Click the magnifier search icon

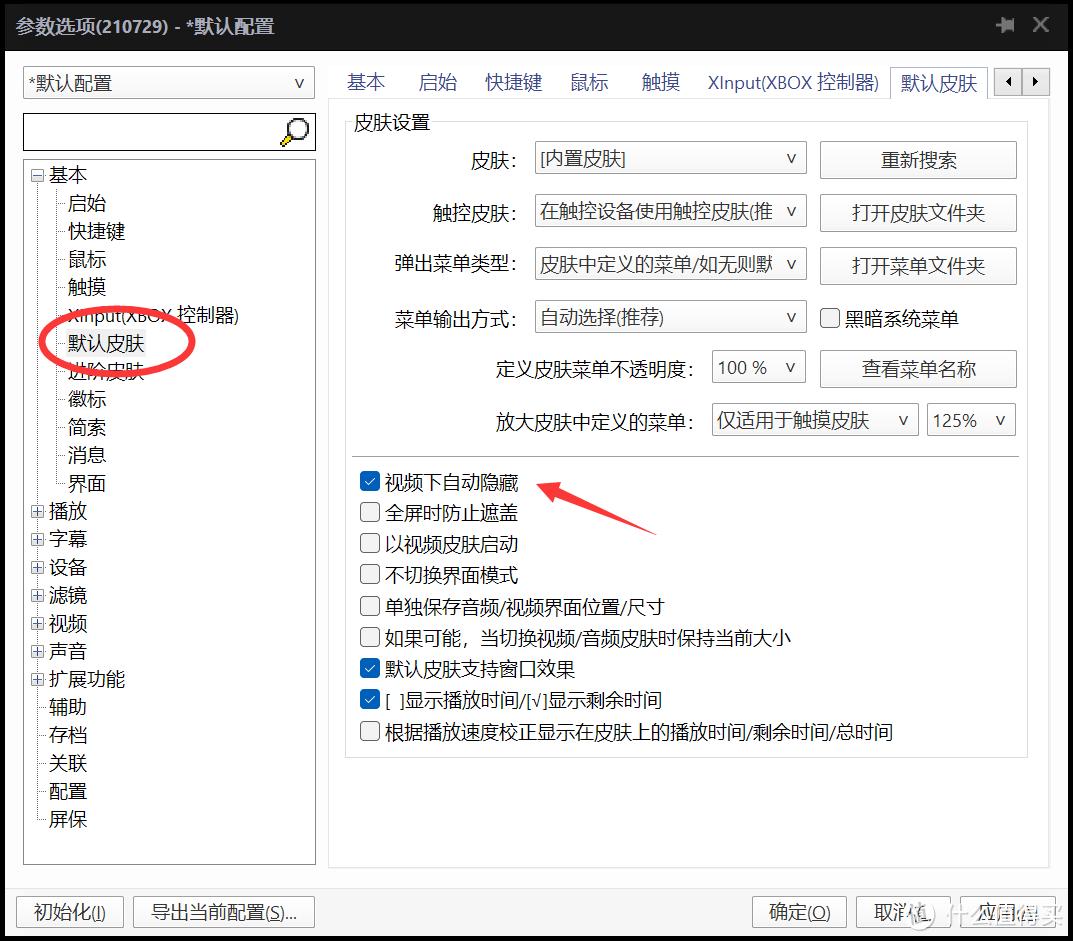[x=293, y=131]
